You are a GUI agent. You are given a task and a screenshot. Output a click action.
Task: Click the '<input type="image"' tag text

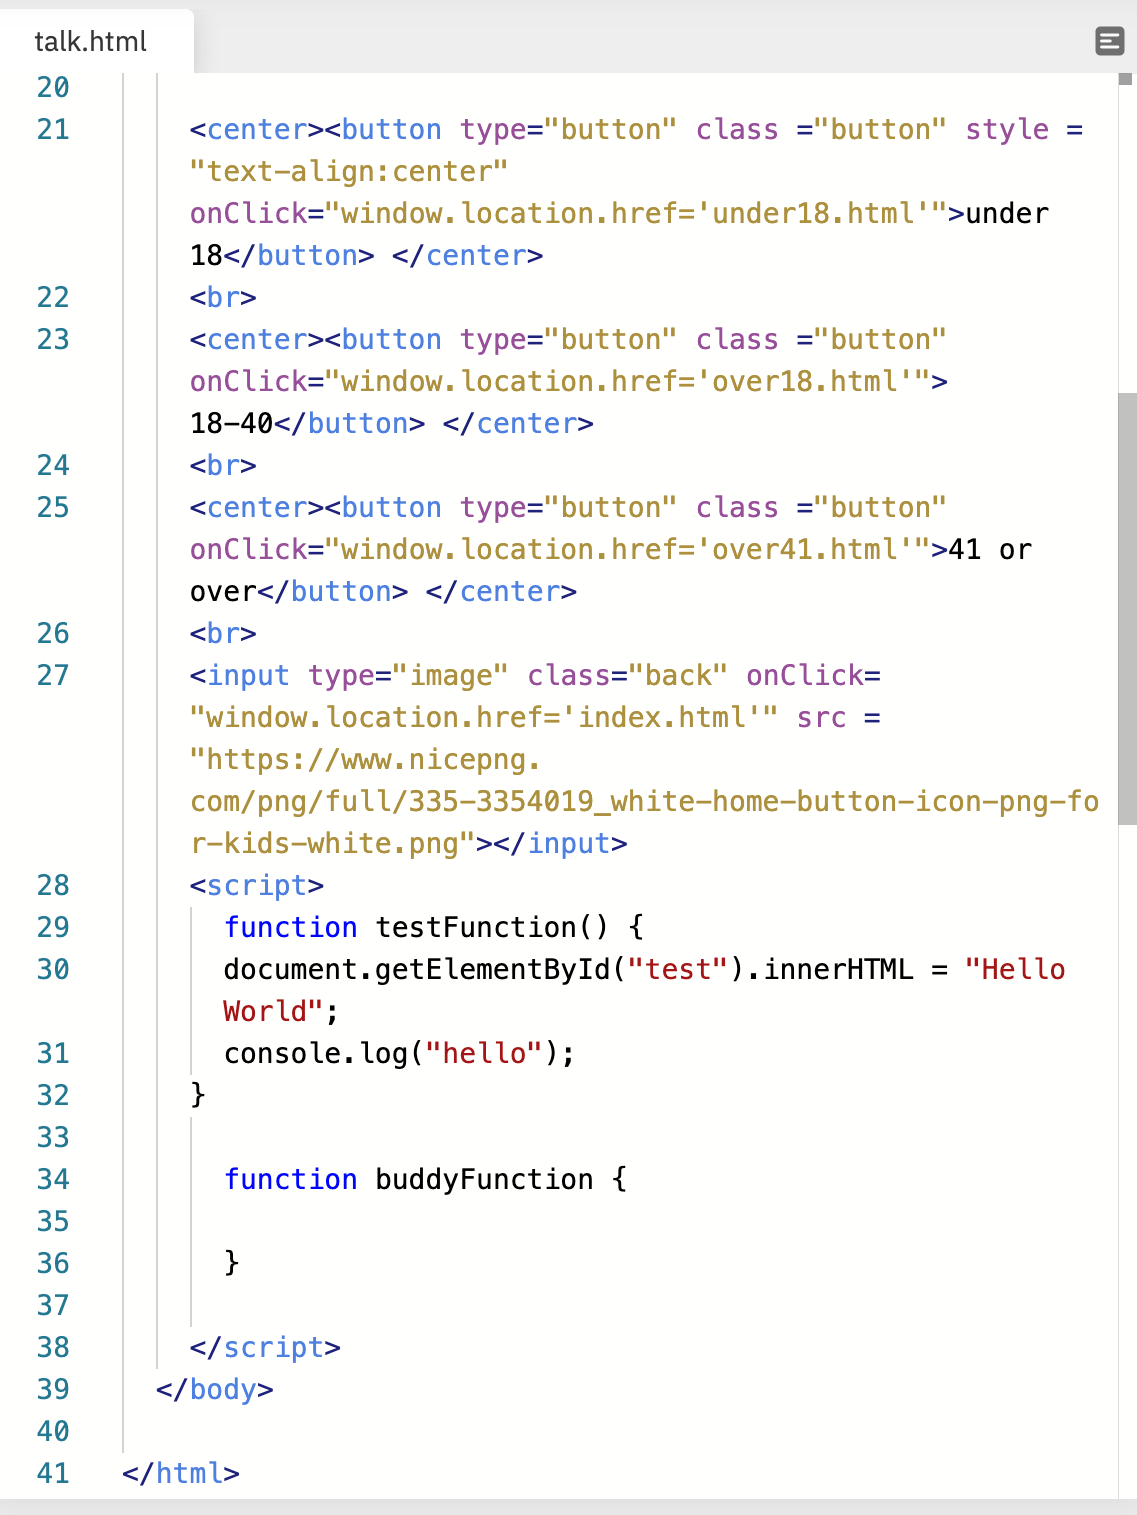tap(349, 675)
